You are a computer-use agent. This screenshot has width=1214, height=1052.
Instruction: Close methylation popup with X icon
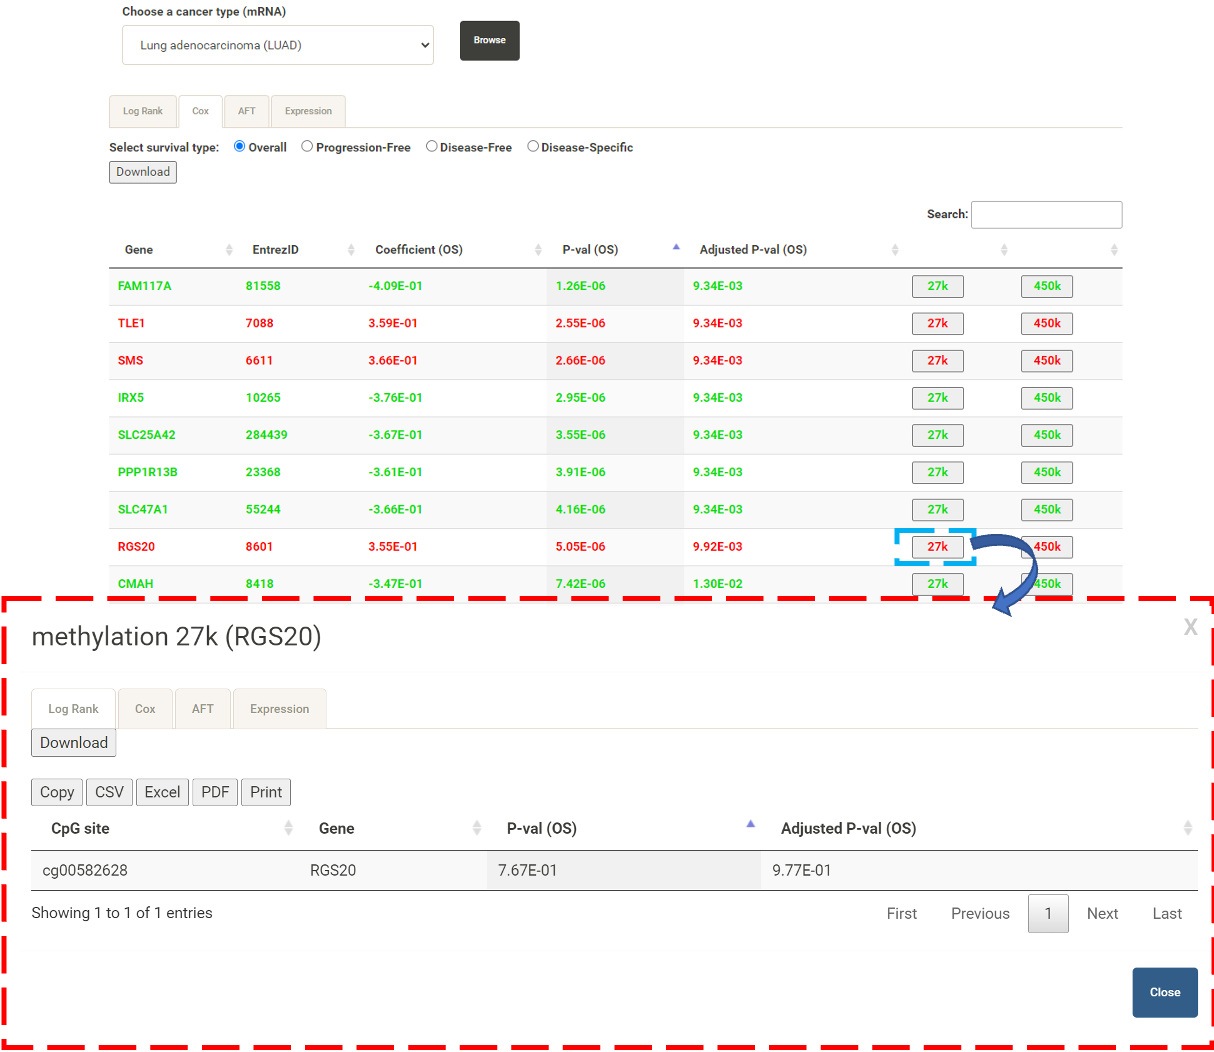tap(1190, 627)
